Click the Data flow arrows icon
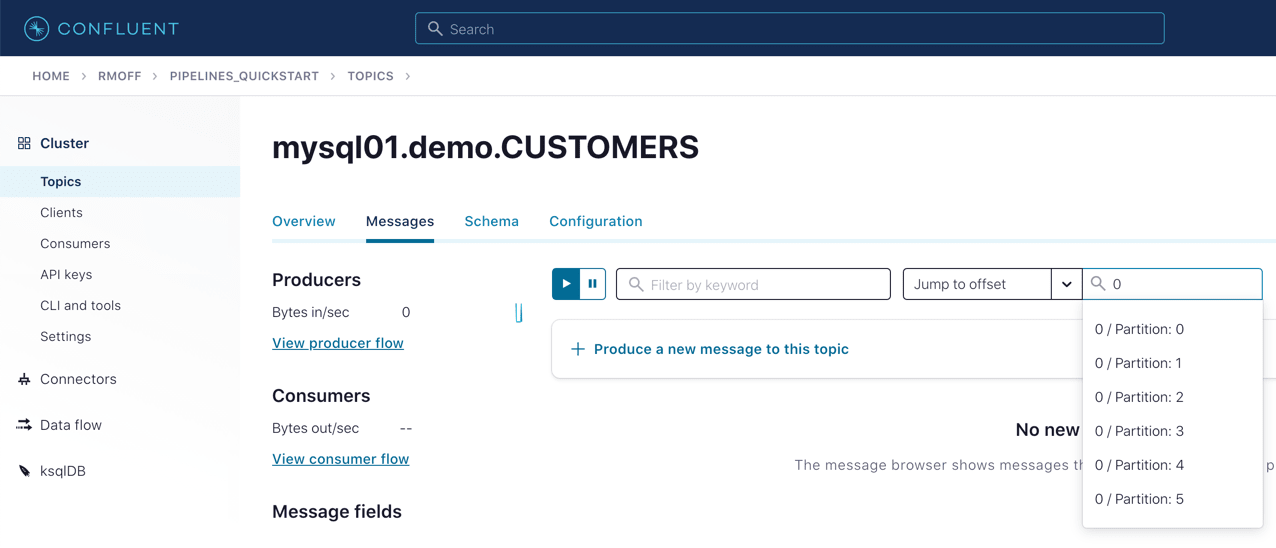The image size is (1276, 548). tap(24, 425)
